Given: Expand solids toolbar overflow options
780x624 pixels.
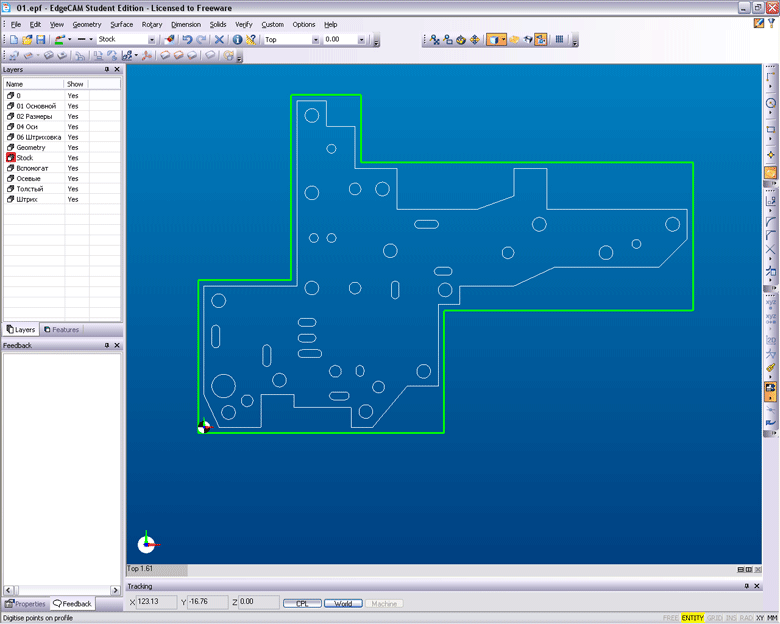Looking at the screenshot, I should tap(239, 57).
